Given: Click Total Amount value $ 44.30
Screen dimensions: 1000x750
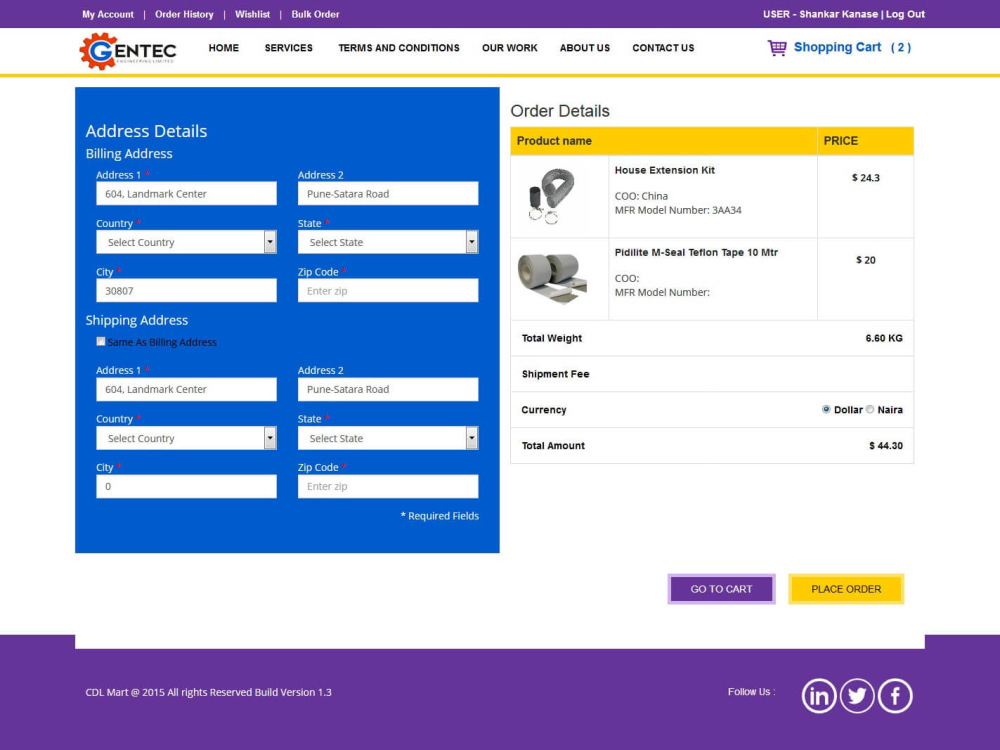Looking at the screenshot, I should coord(886,446).
